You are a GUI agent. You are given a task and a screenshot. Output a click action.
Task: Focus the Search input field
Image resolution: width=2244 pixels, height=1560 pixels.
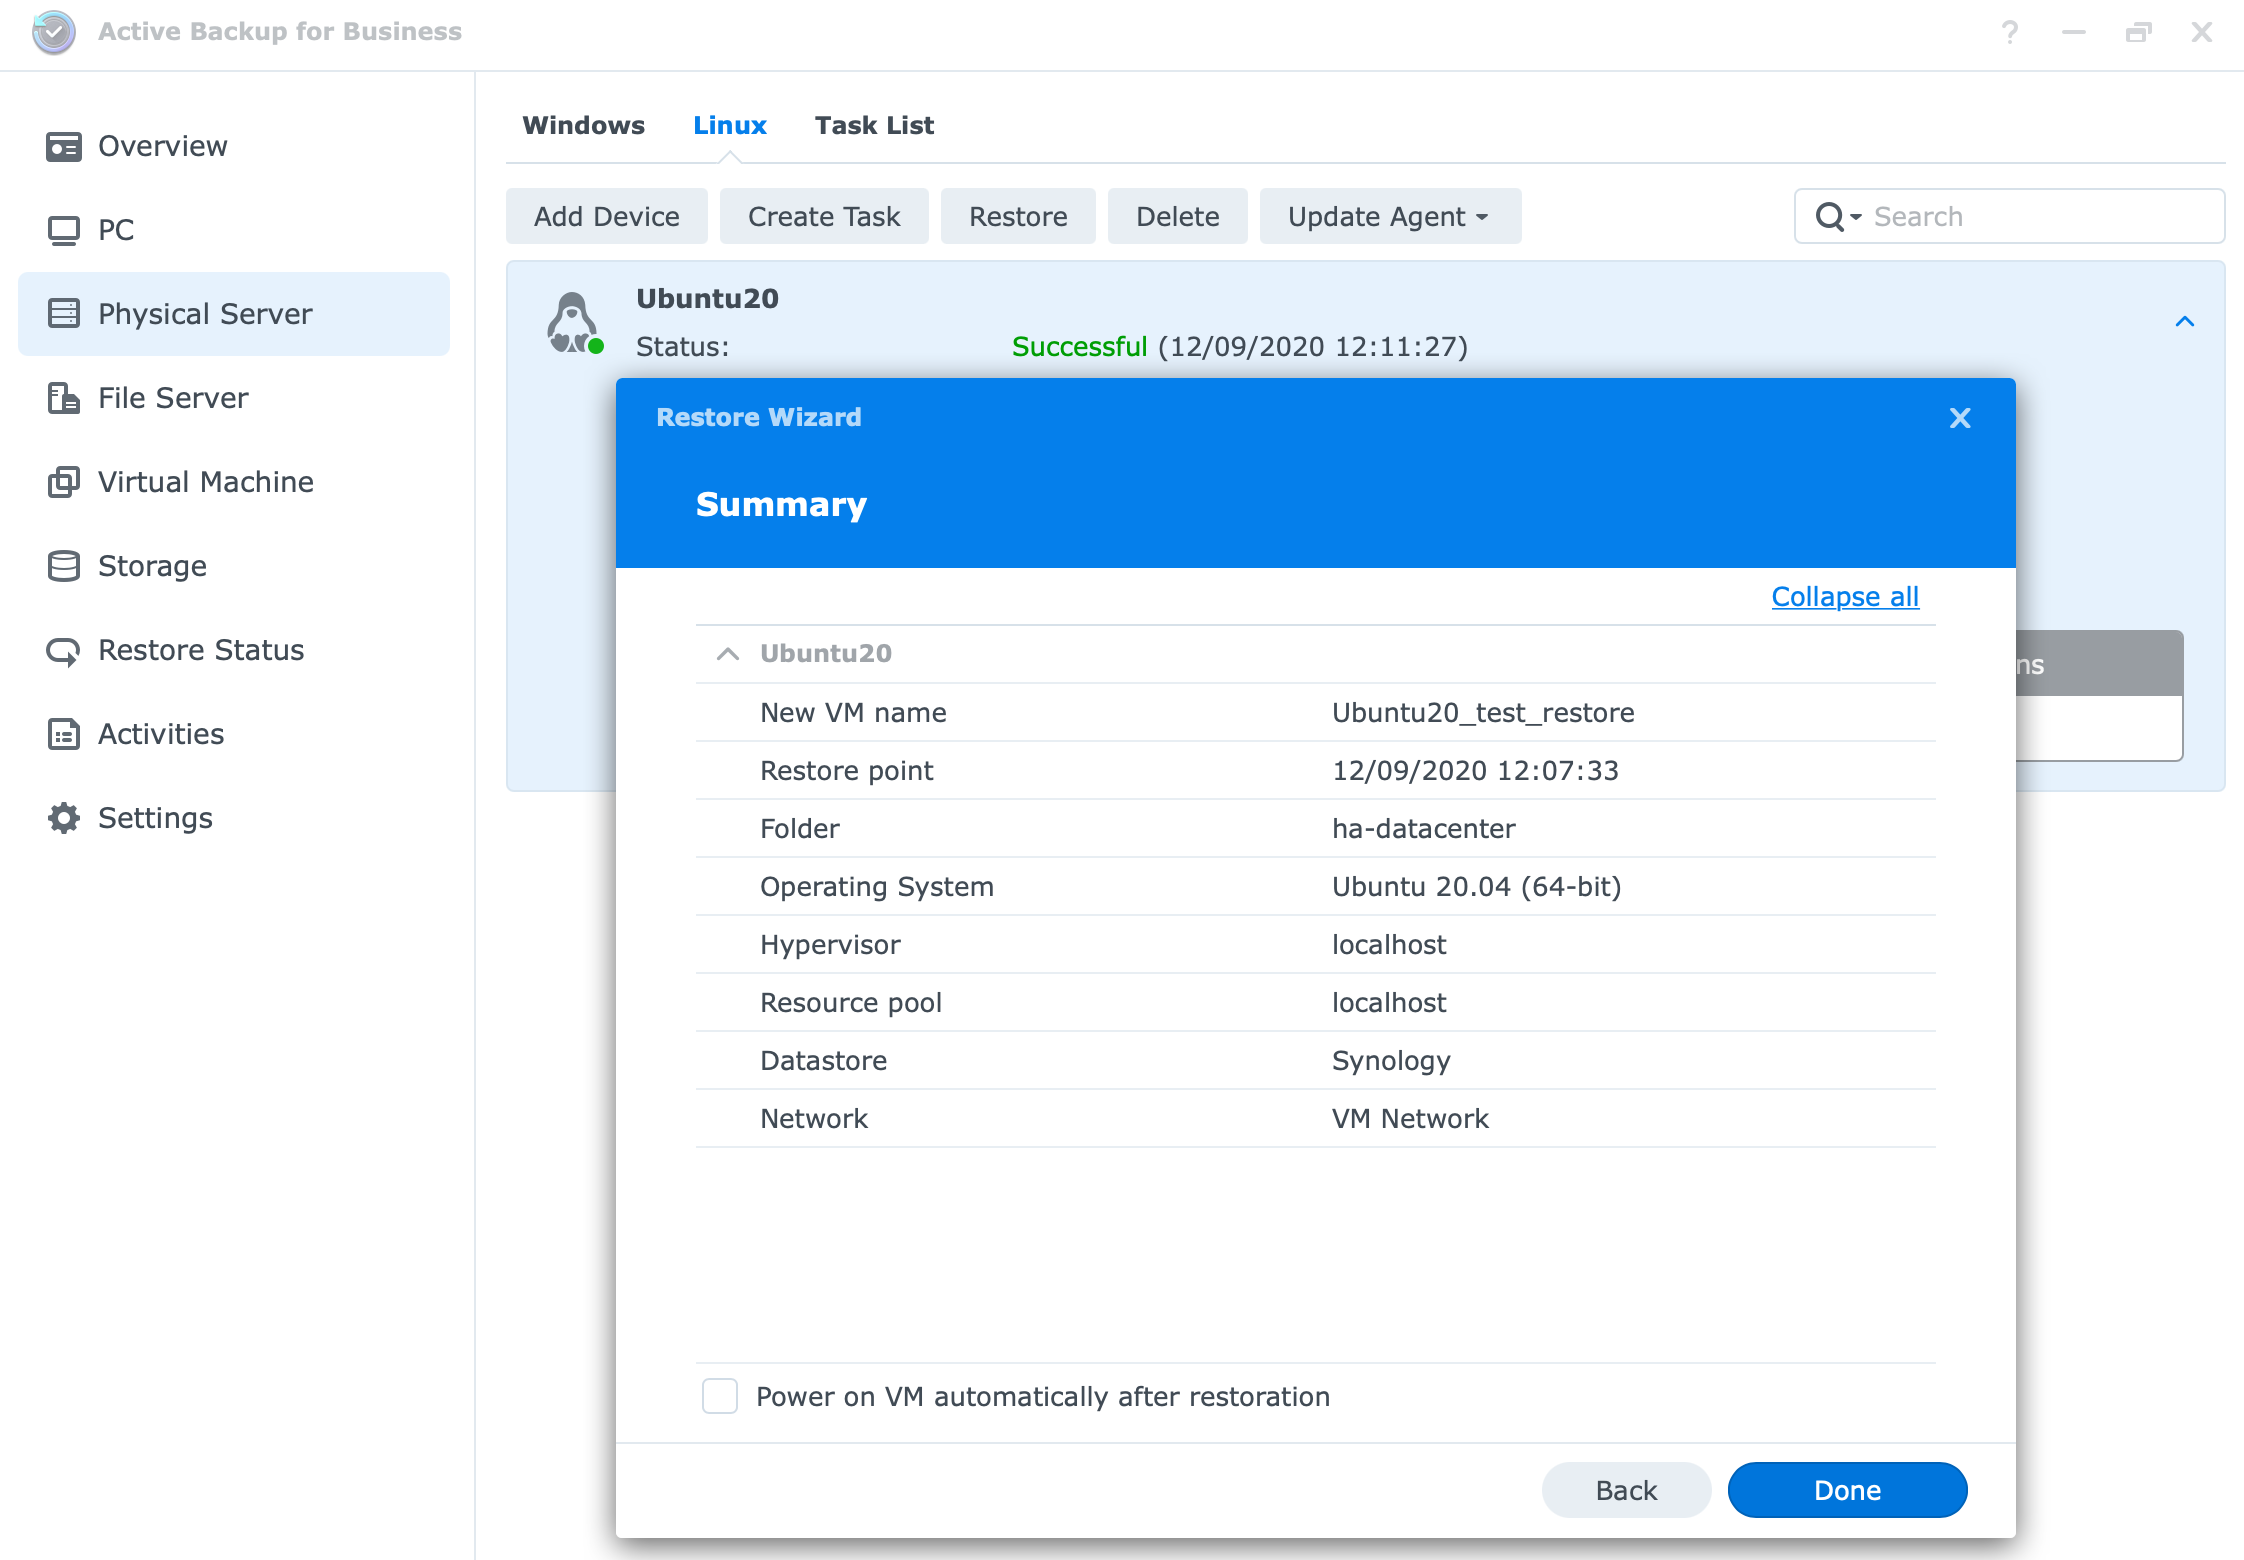[x=2010, y=216]
